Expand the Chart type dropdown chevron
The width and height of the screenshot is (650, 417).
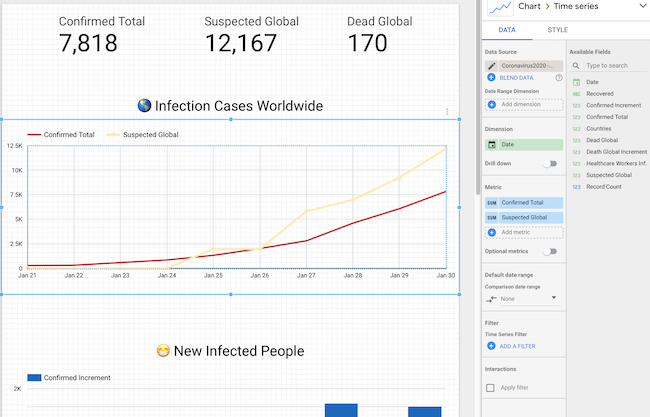643,6
